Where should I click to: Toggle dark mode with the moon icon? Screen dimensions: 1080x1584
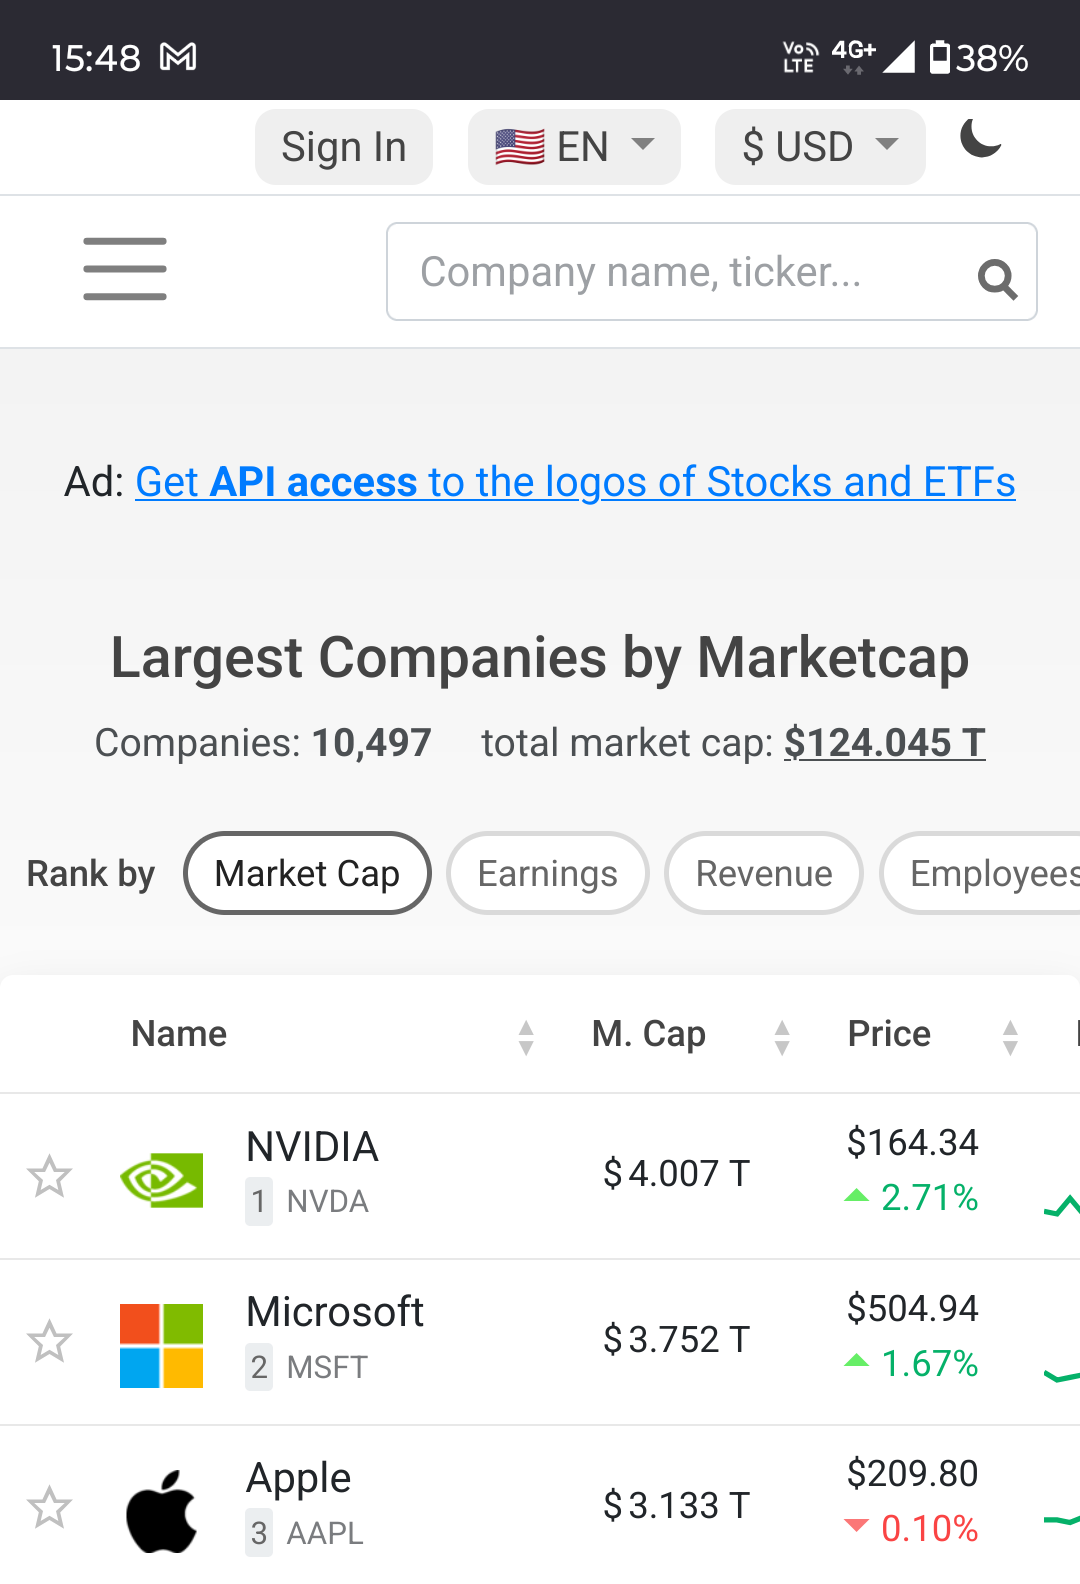pyautogui.click(x=981, y=138)
